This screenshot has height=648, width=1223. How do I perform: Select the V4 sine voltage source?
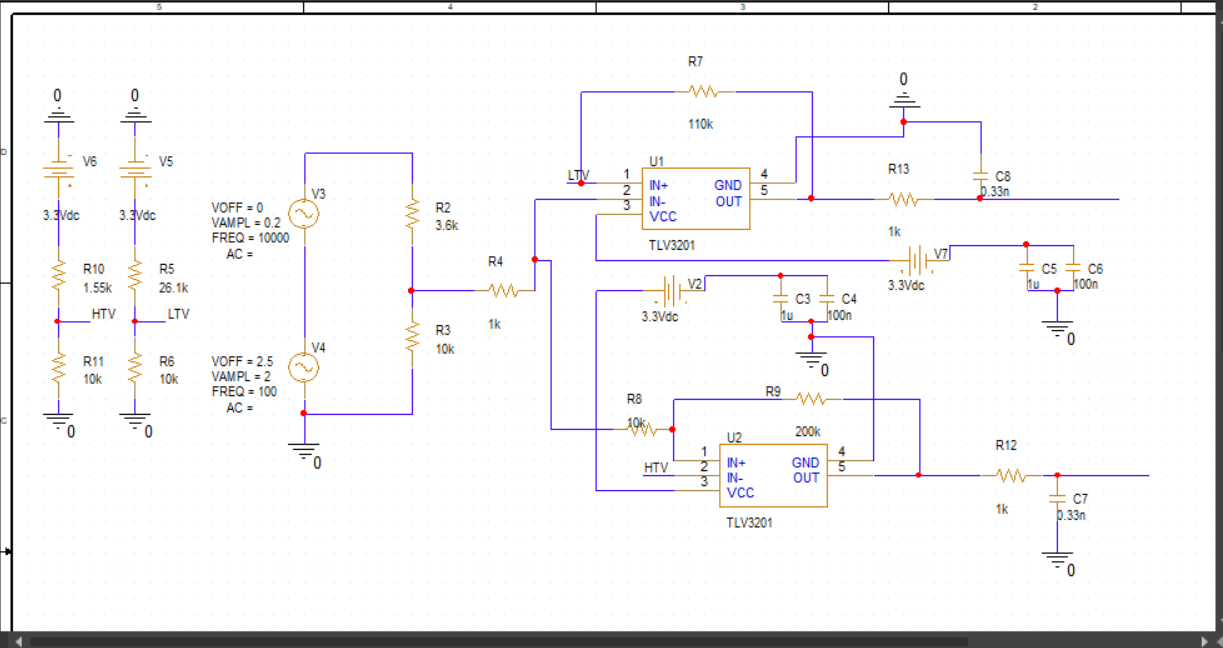tap(303, 368)
